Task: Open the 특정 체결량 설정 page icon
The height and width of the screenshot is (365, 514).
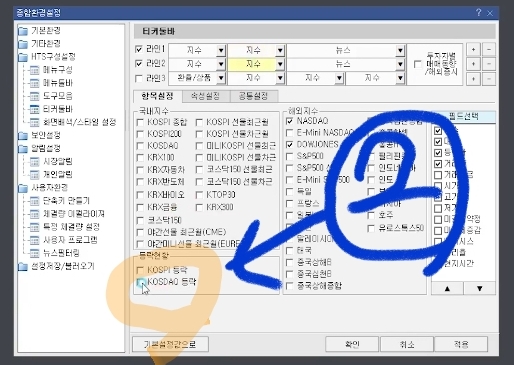Action: (35, 227)
